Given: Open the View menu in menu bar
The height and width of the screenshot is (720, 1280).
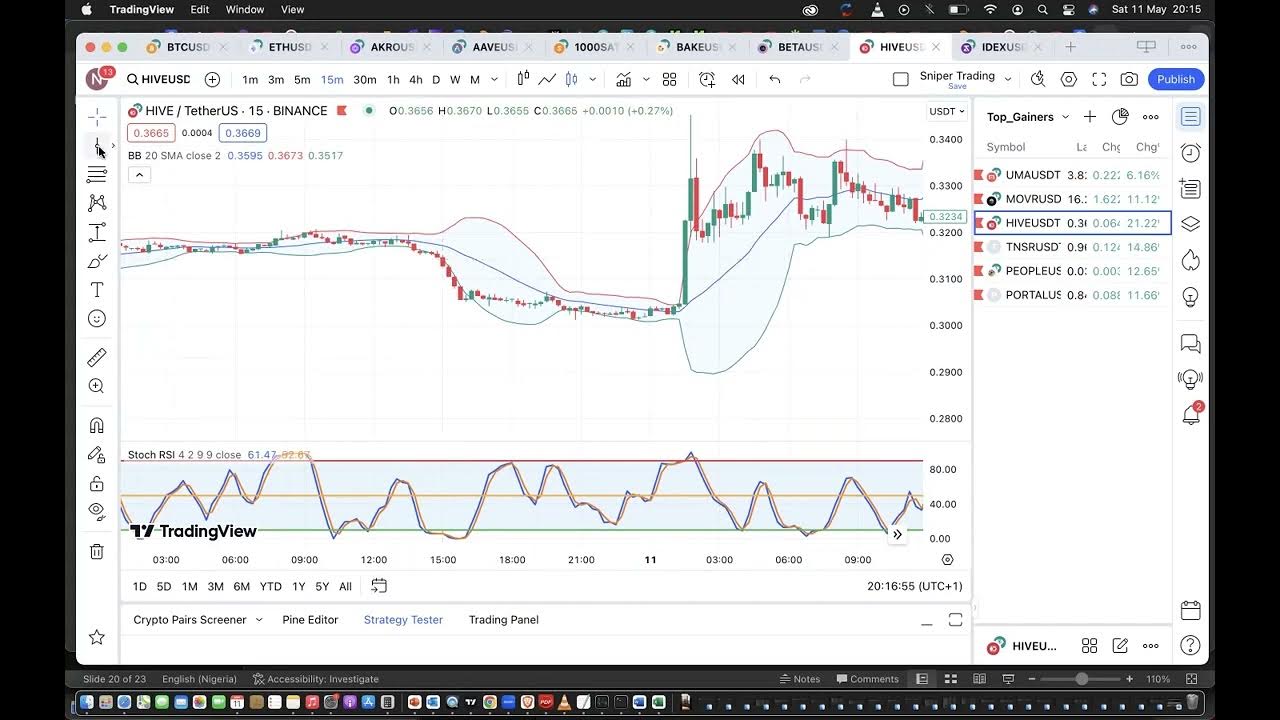Looking at the screenshot, I should pos(292,9).
